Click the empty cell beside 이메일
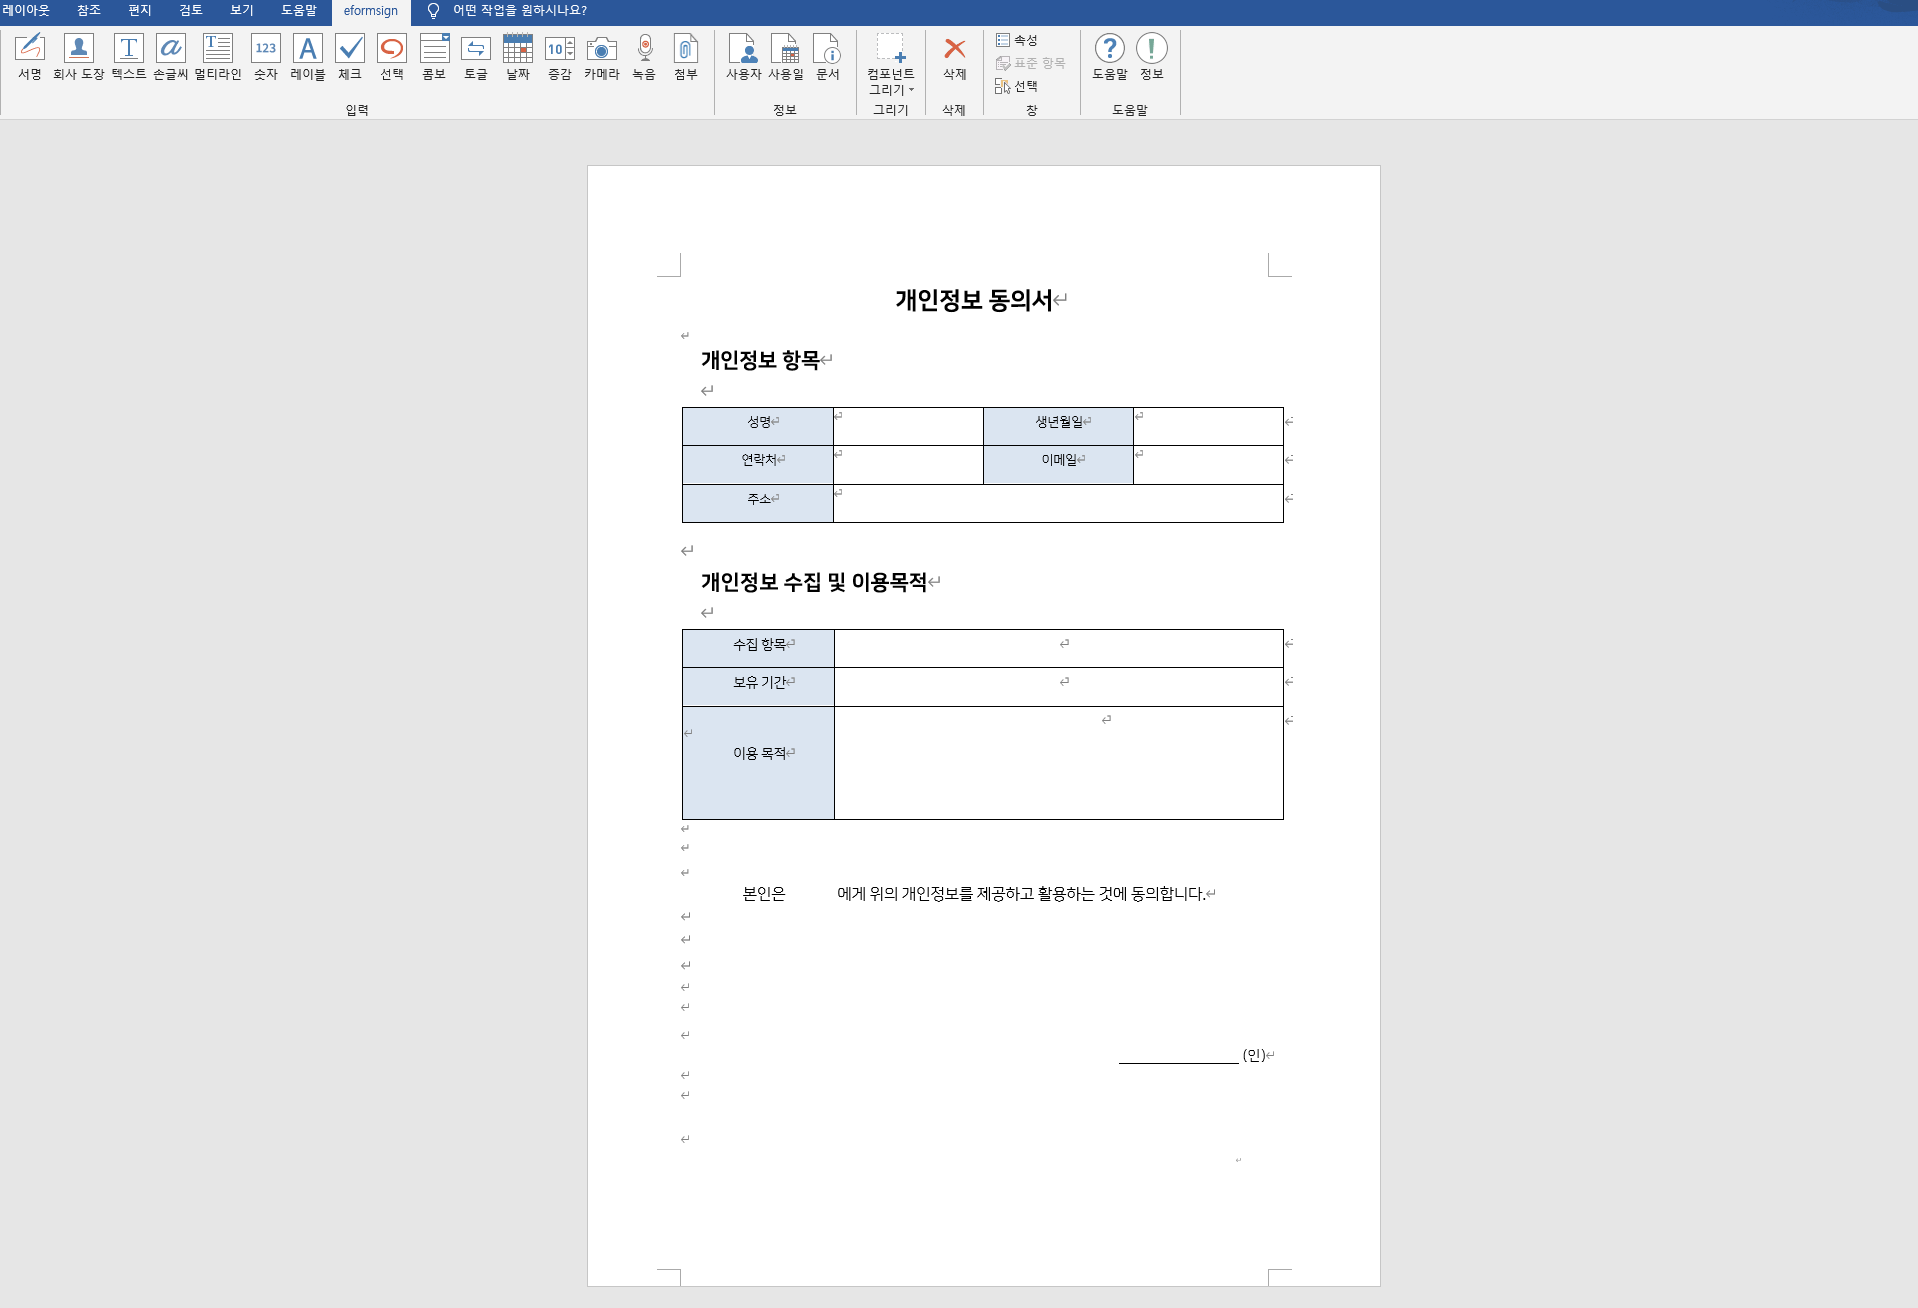 click(x=1208, y=465)
